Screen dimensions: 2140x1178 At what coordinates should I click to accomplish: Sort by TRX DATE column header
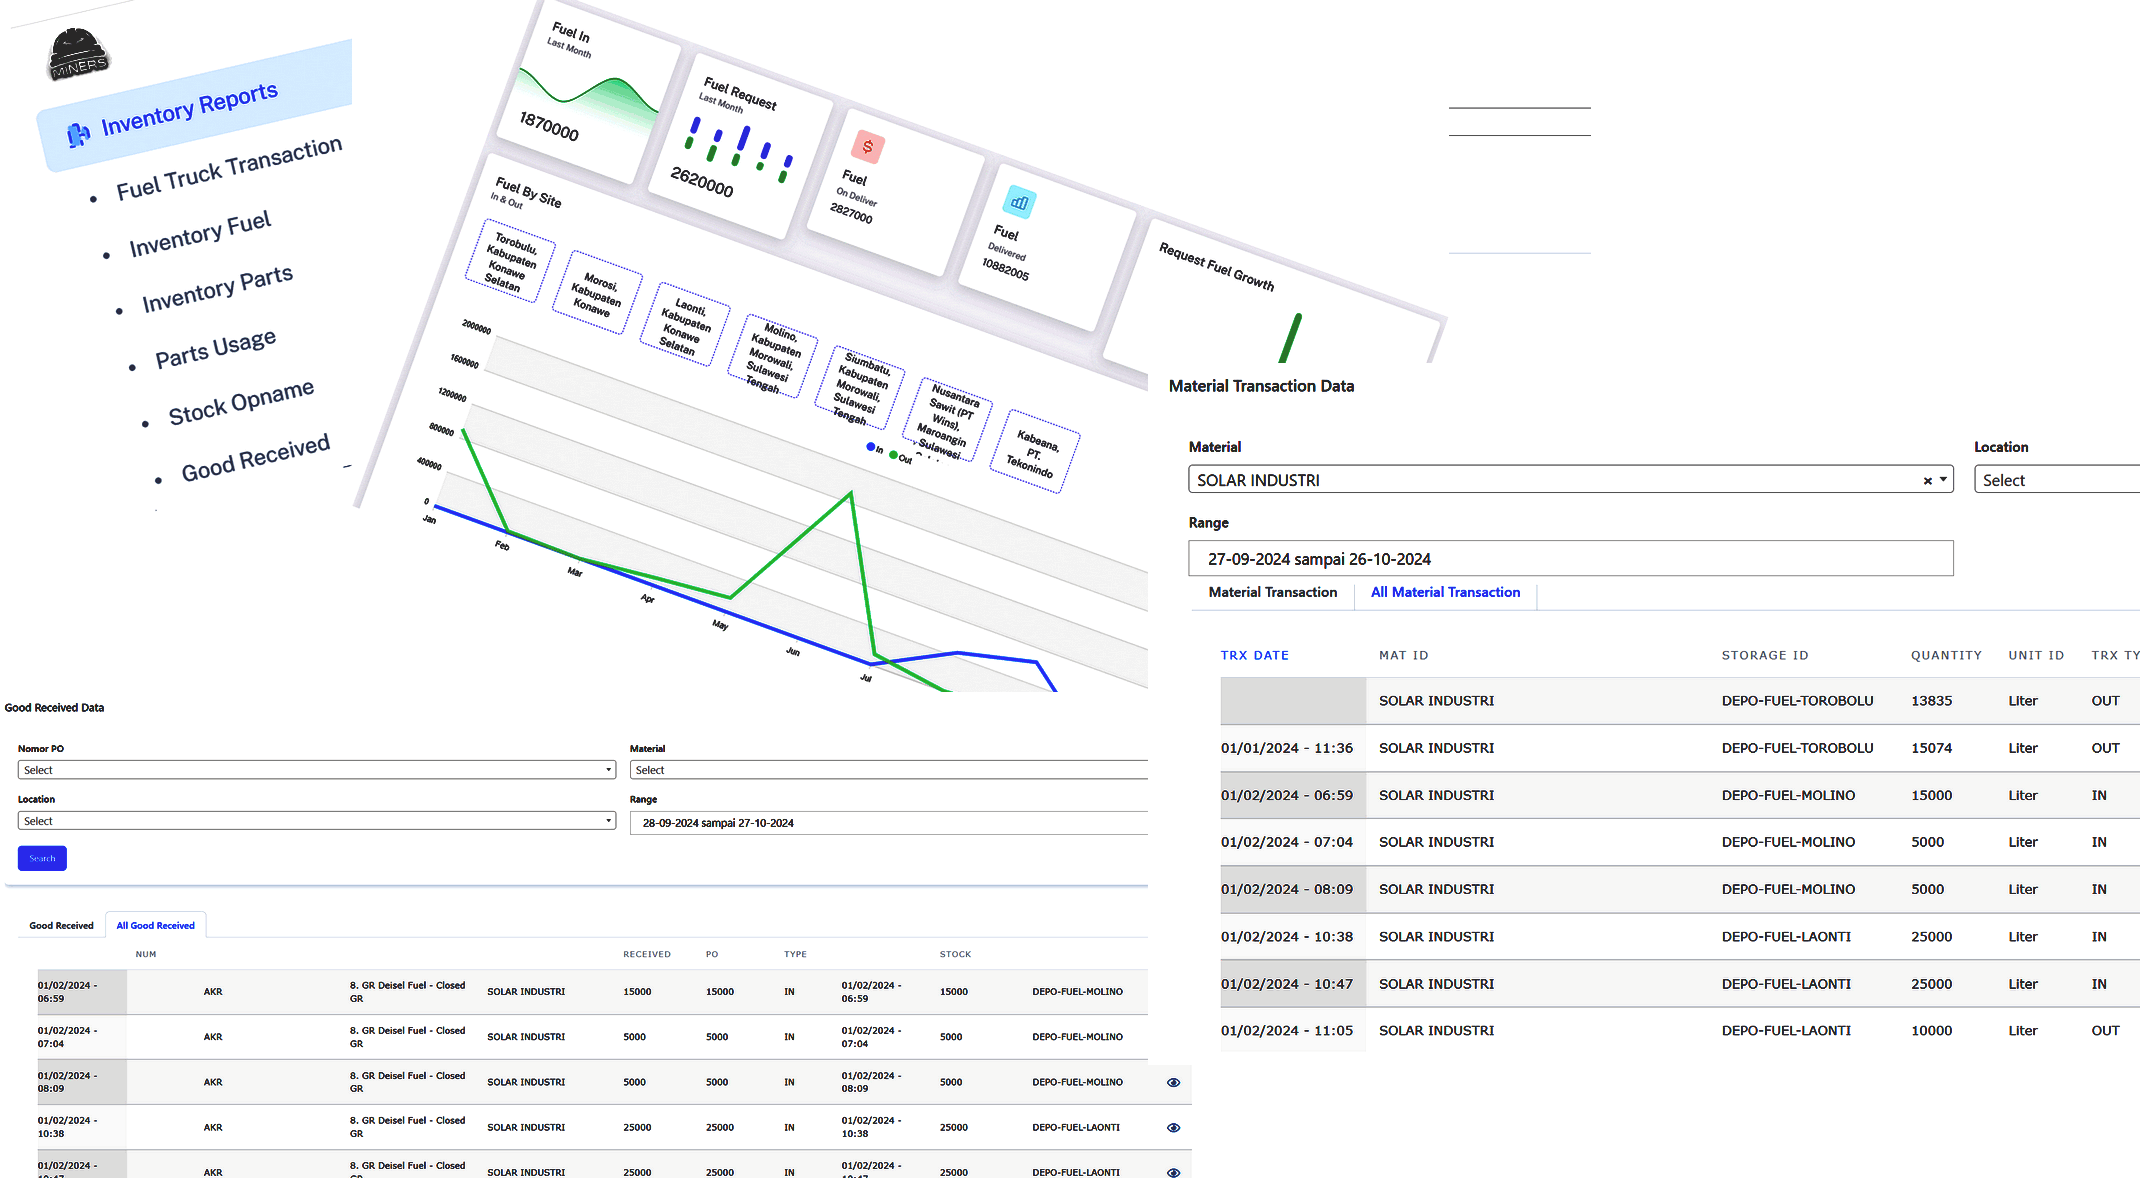click(1254, 655)
